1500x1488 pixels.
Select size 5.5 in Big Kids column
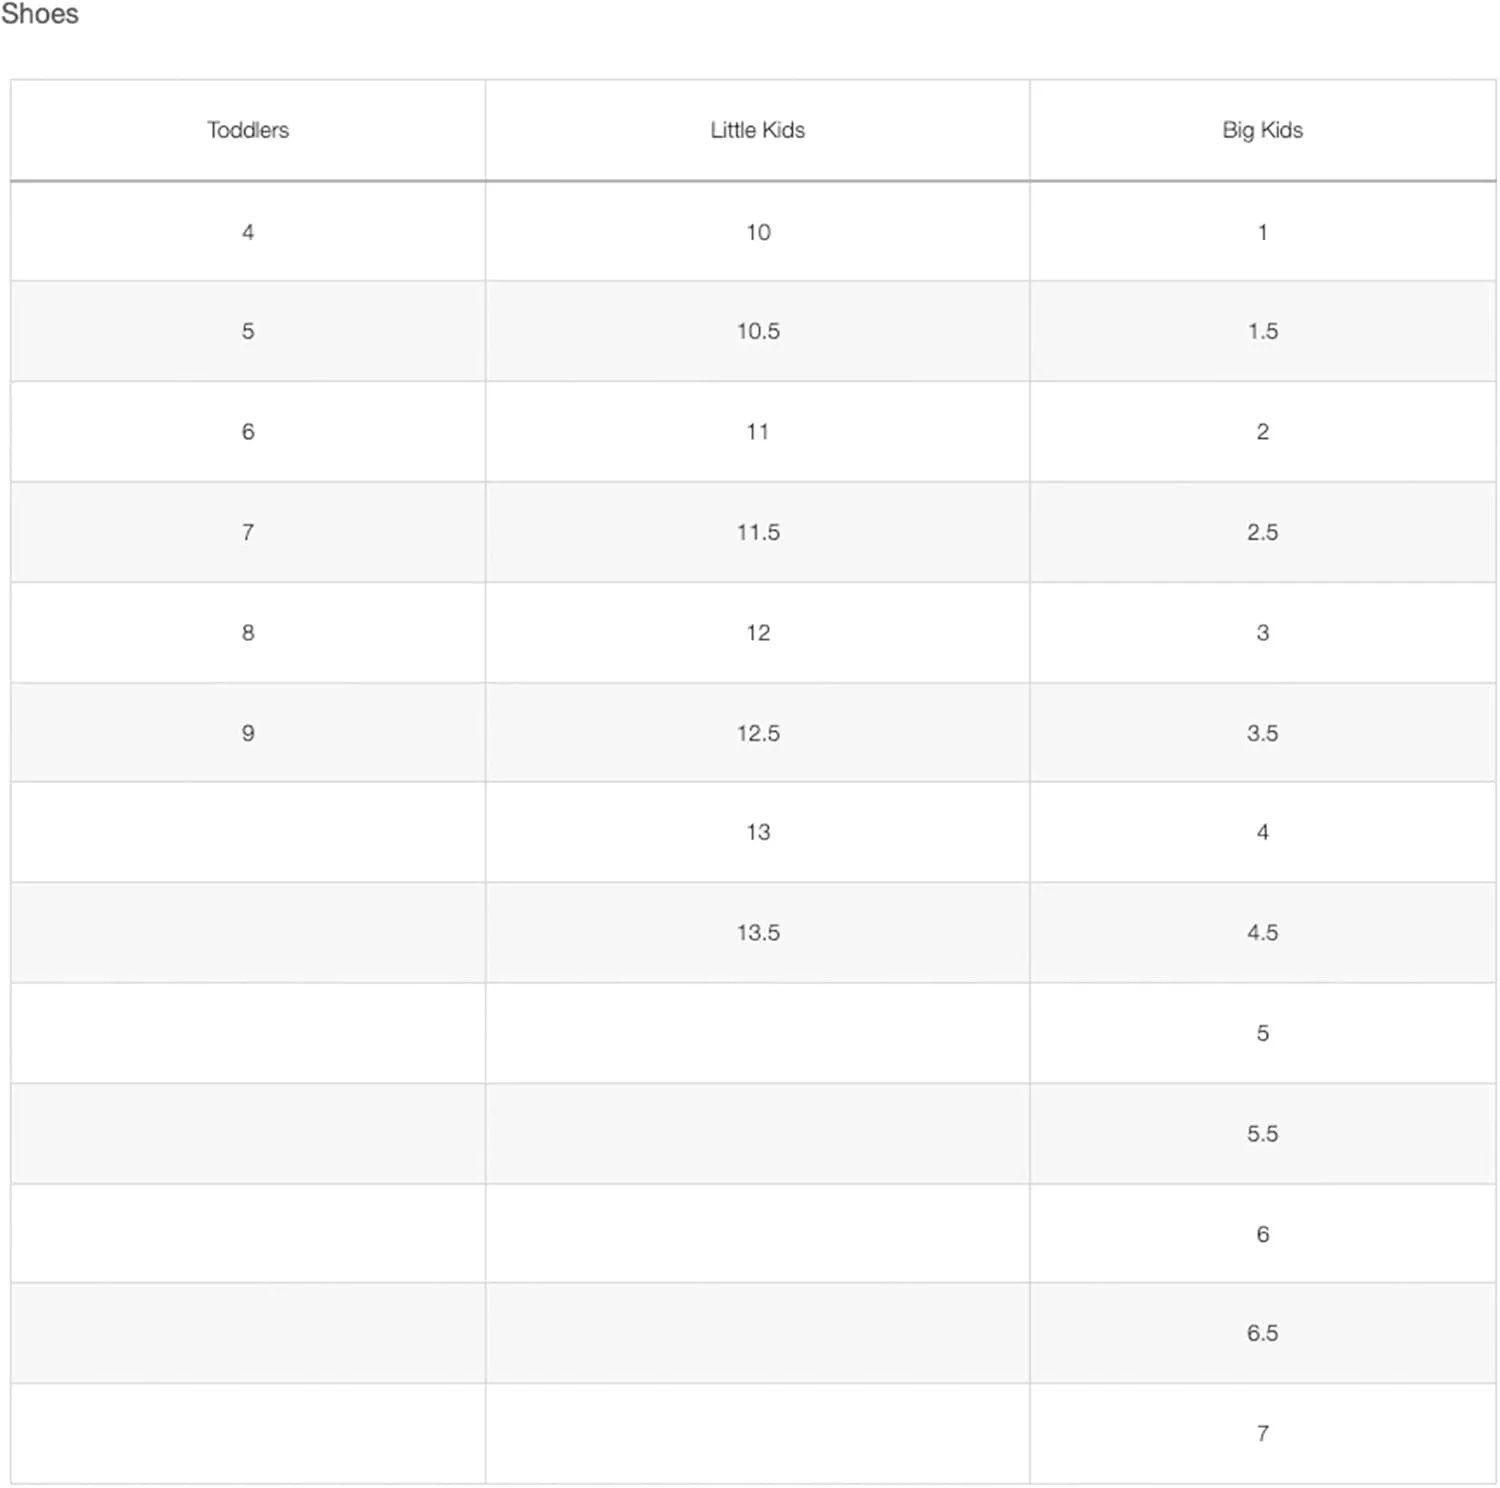[x=1262, y=1133]
